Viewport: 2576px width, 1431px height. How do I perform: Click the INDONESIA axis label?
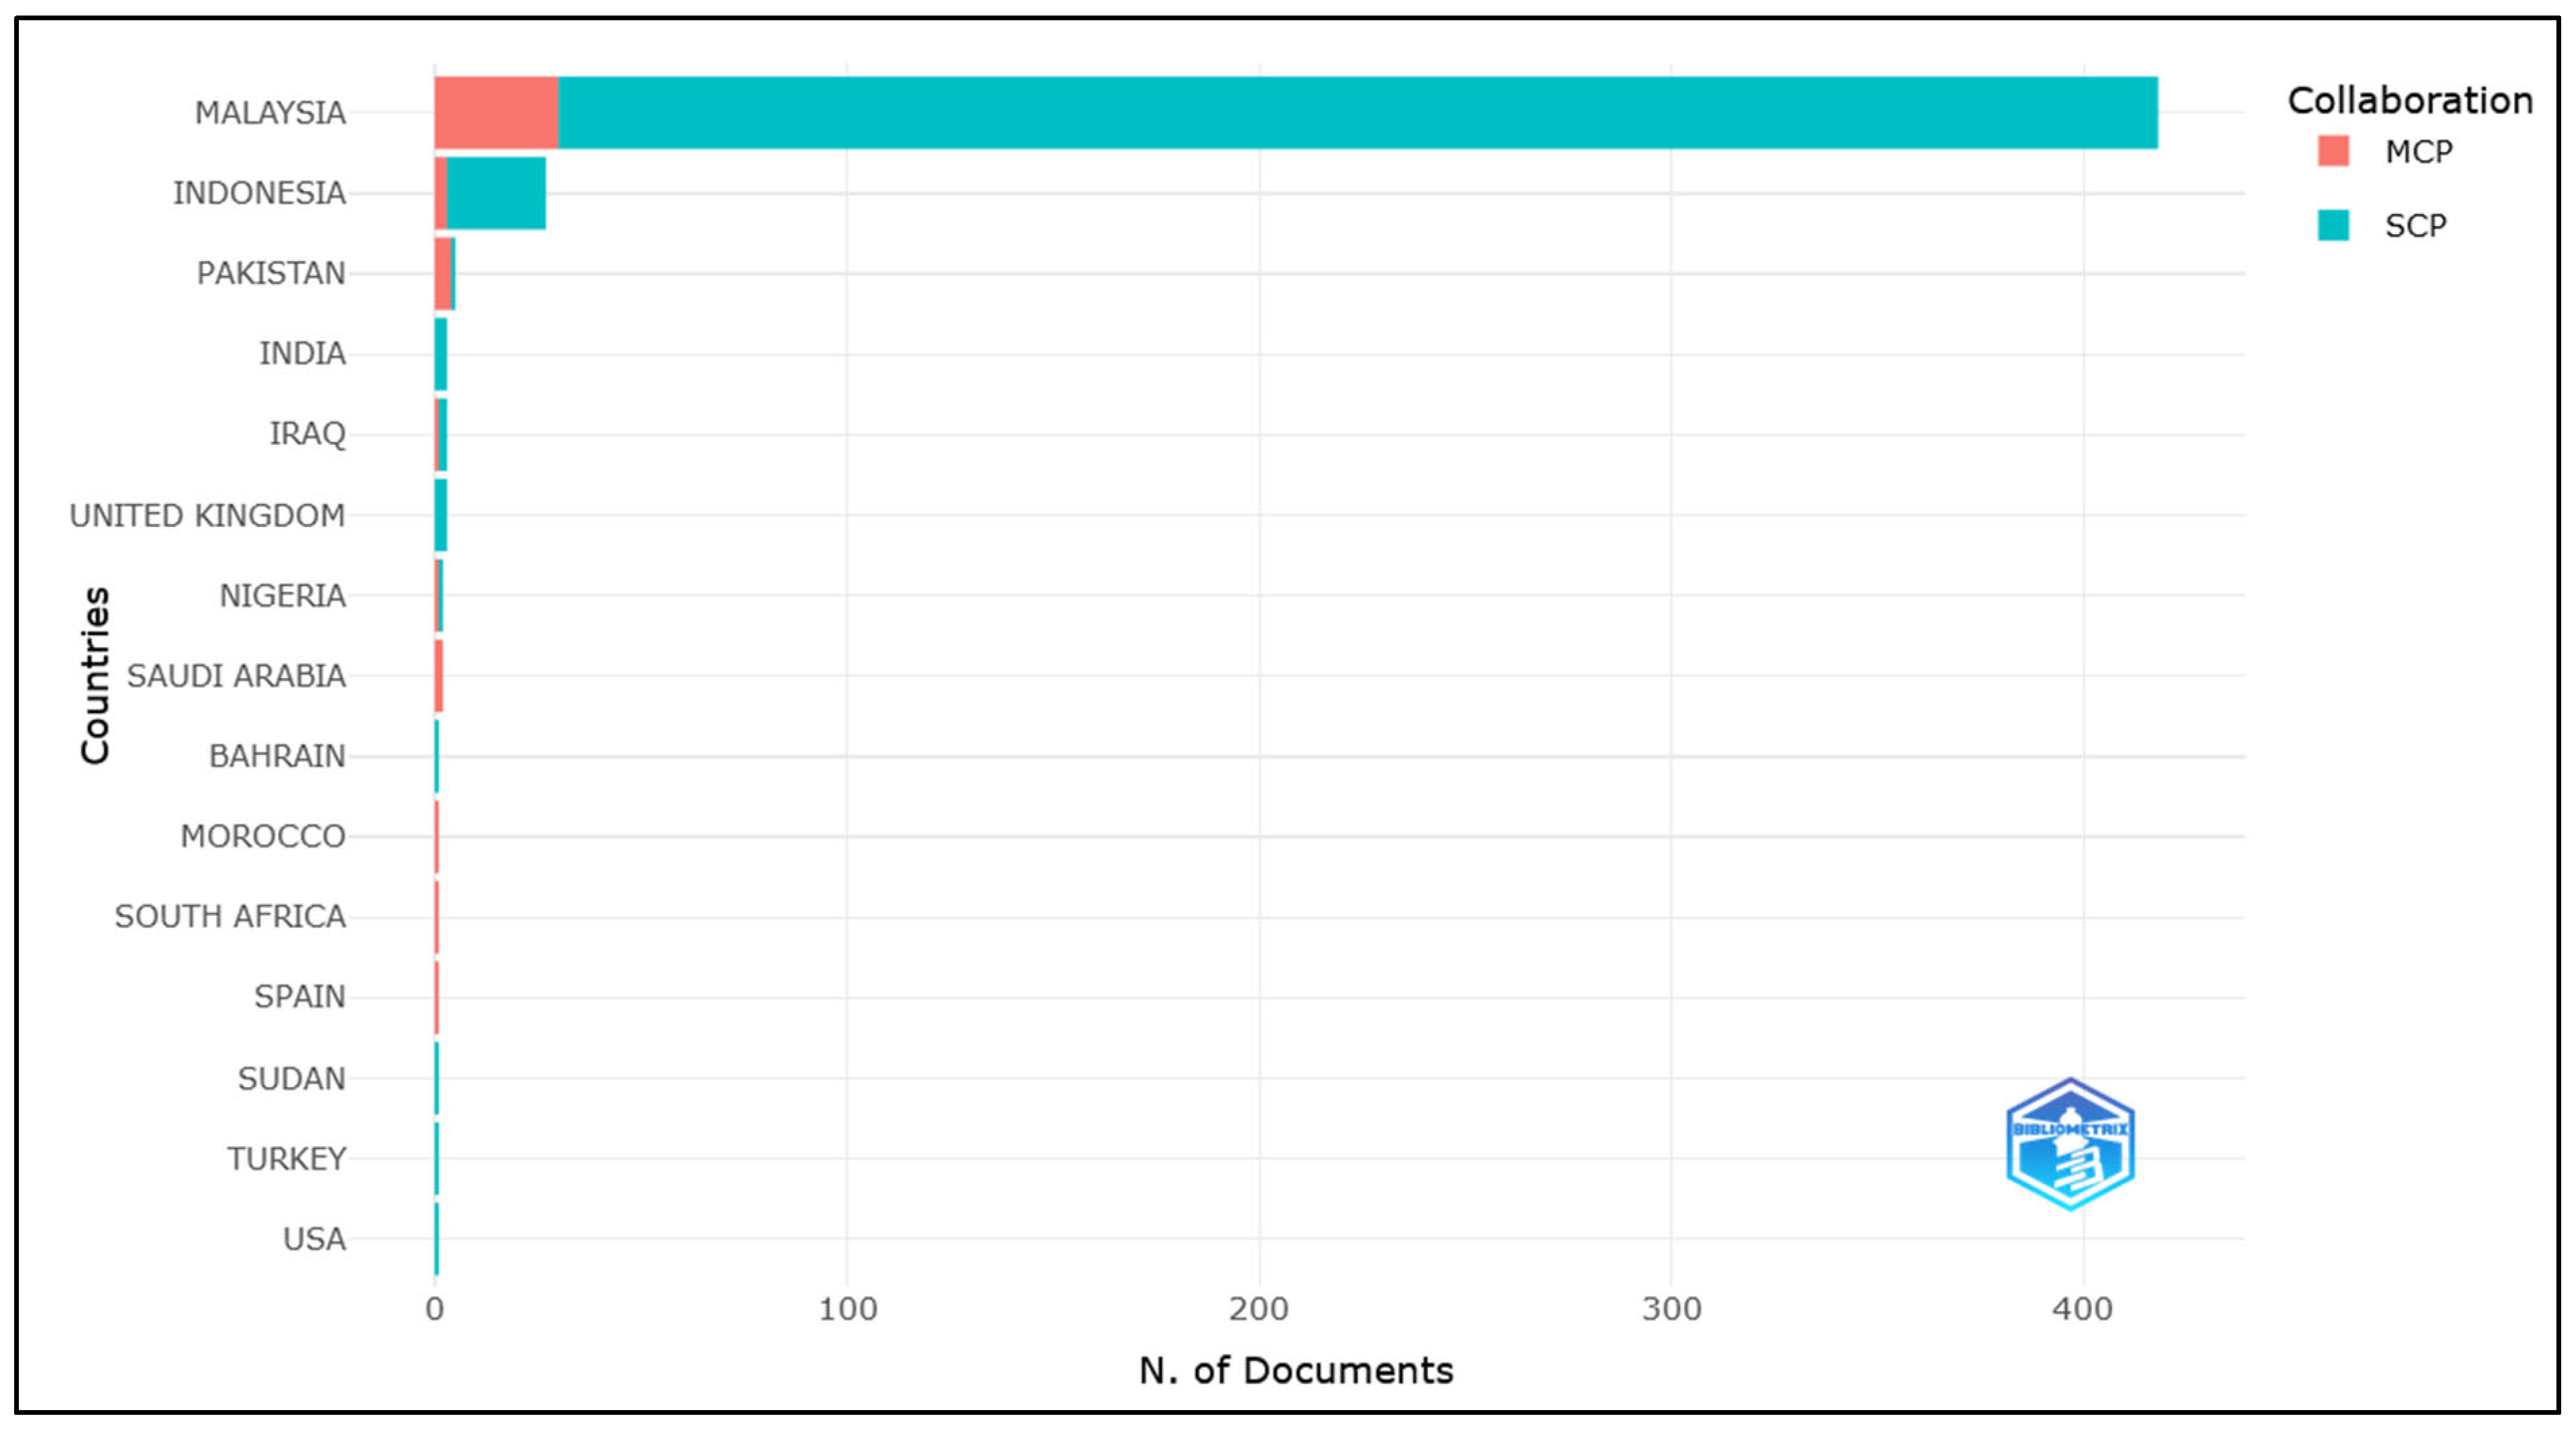coord(259,193)
